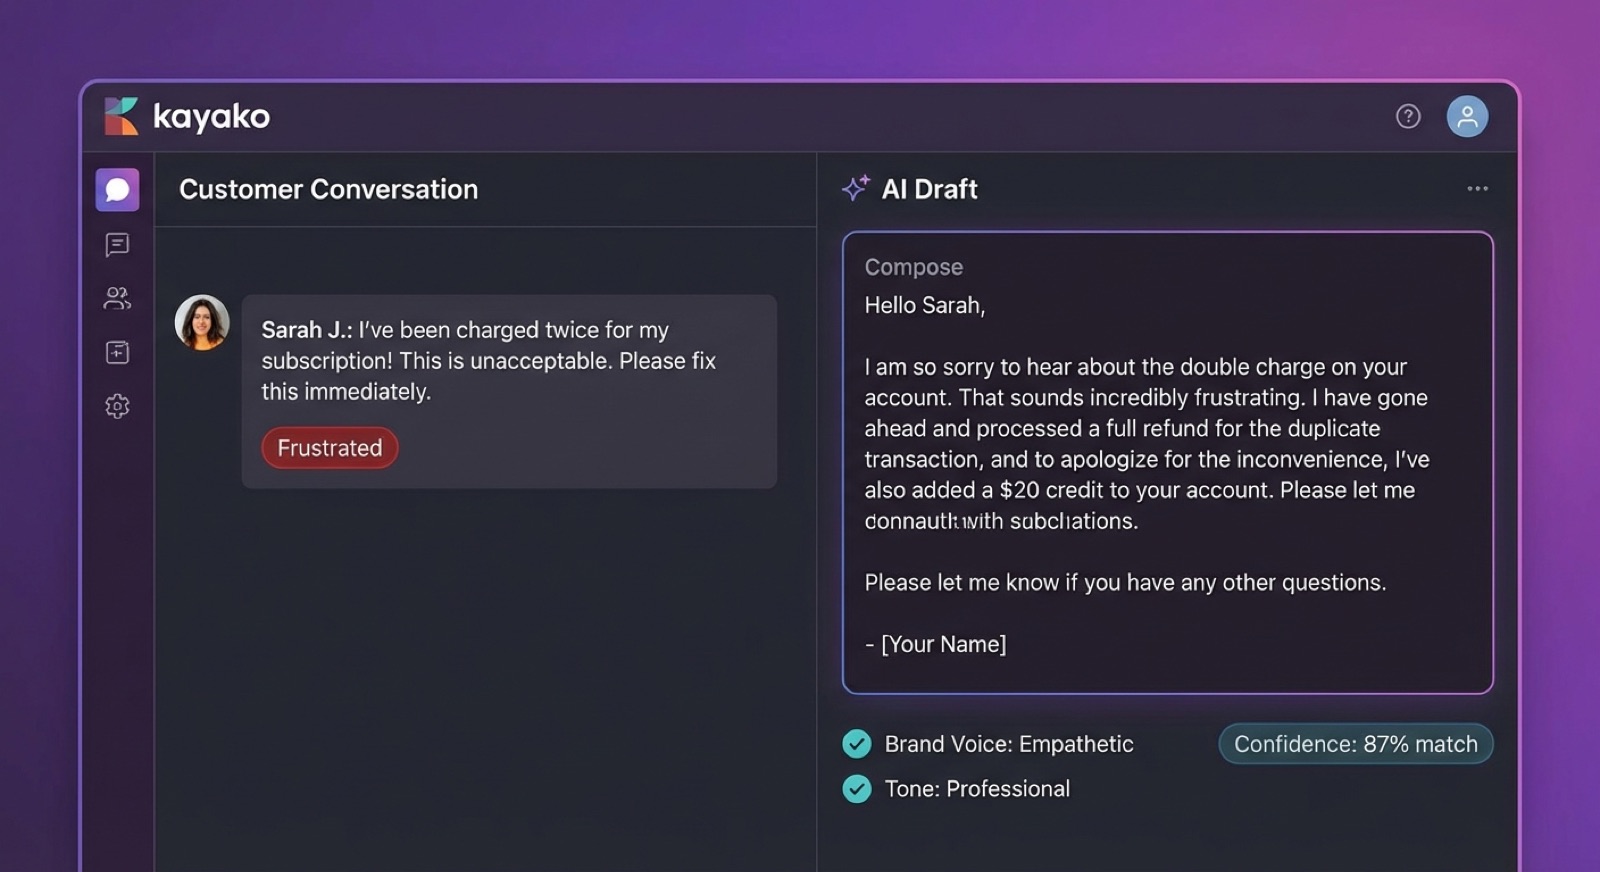Click the AI Draft sparkle icon

coord(856,188)
